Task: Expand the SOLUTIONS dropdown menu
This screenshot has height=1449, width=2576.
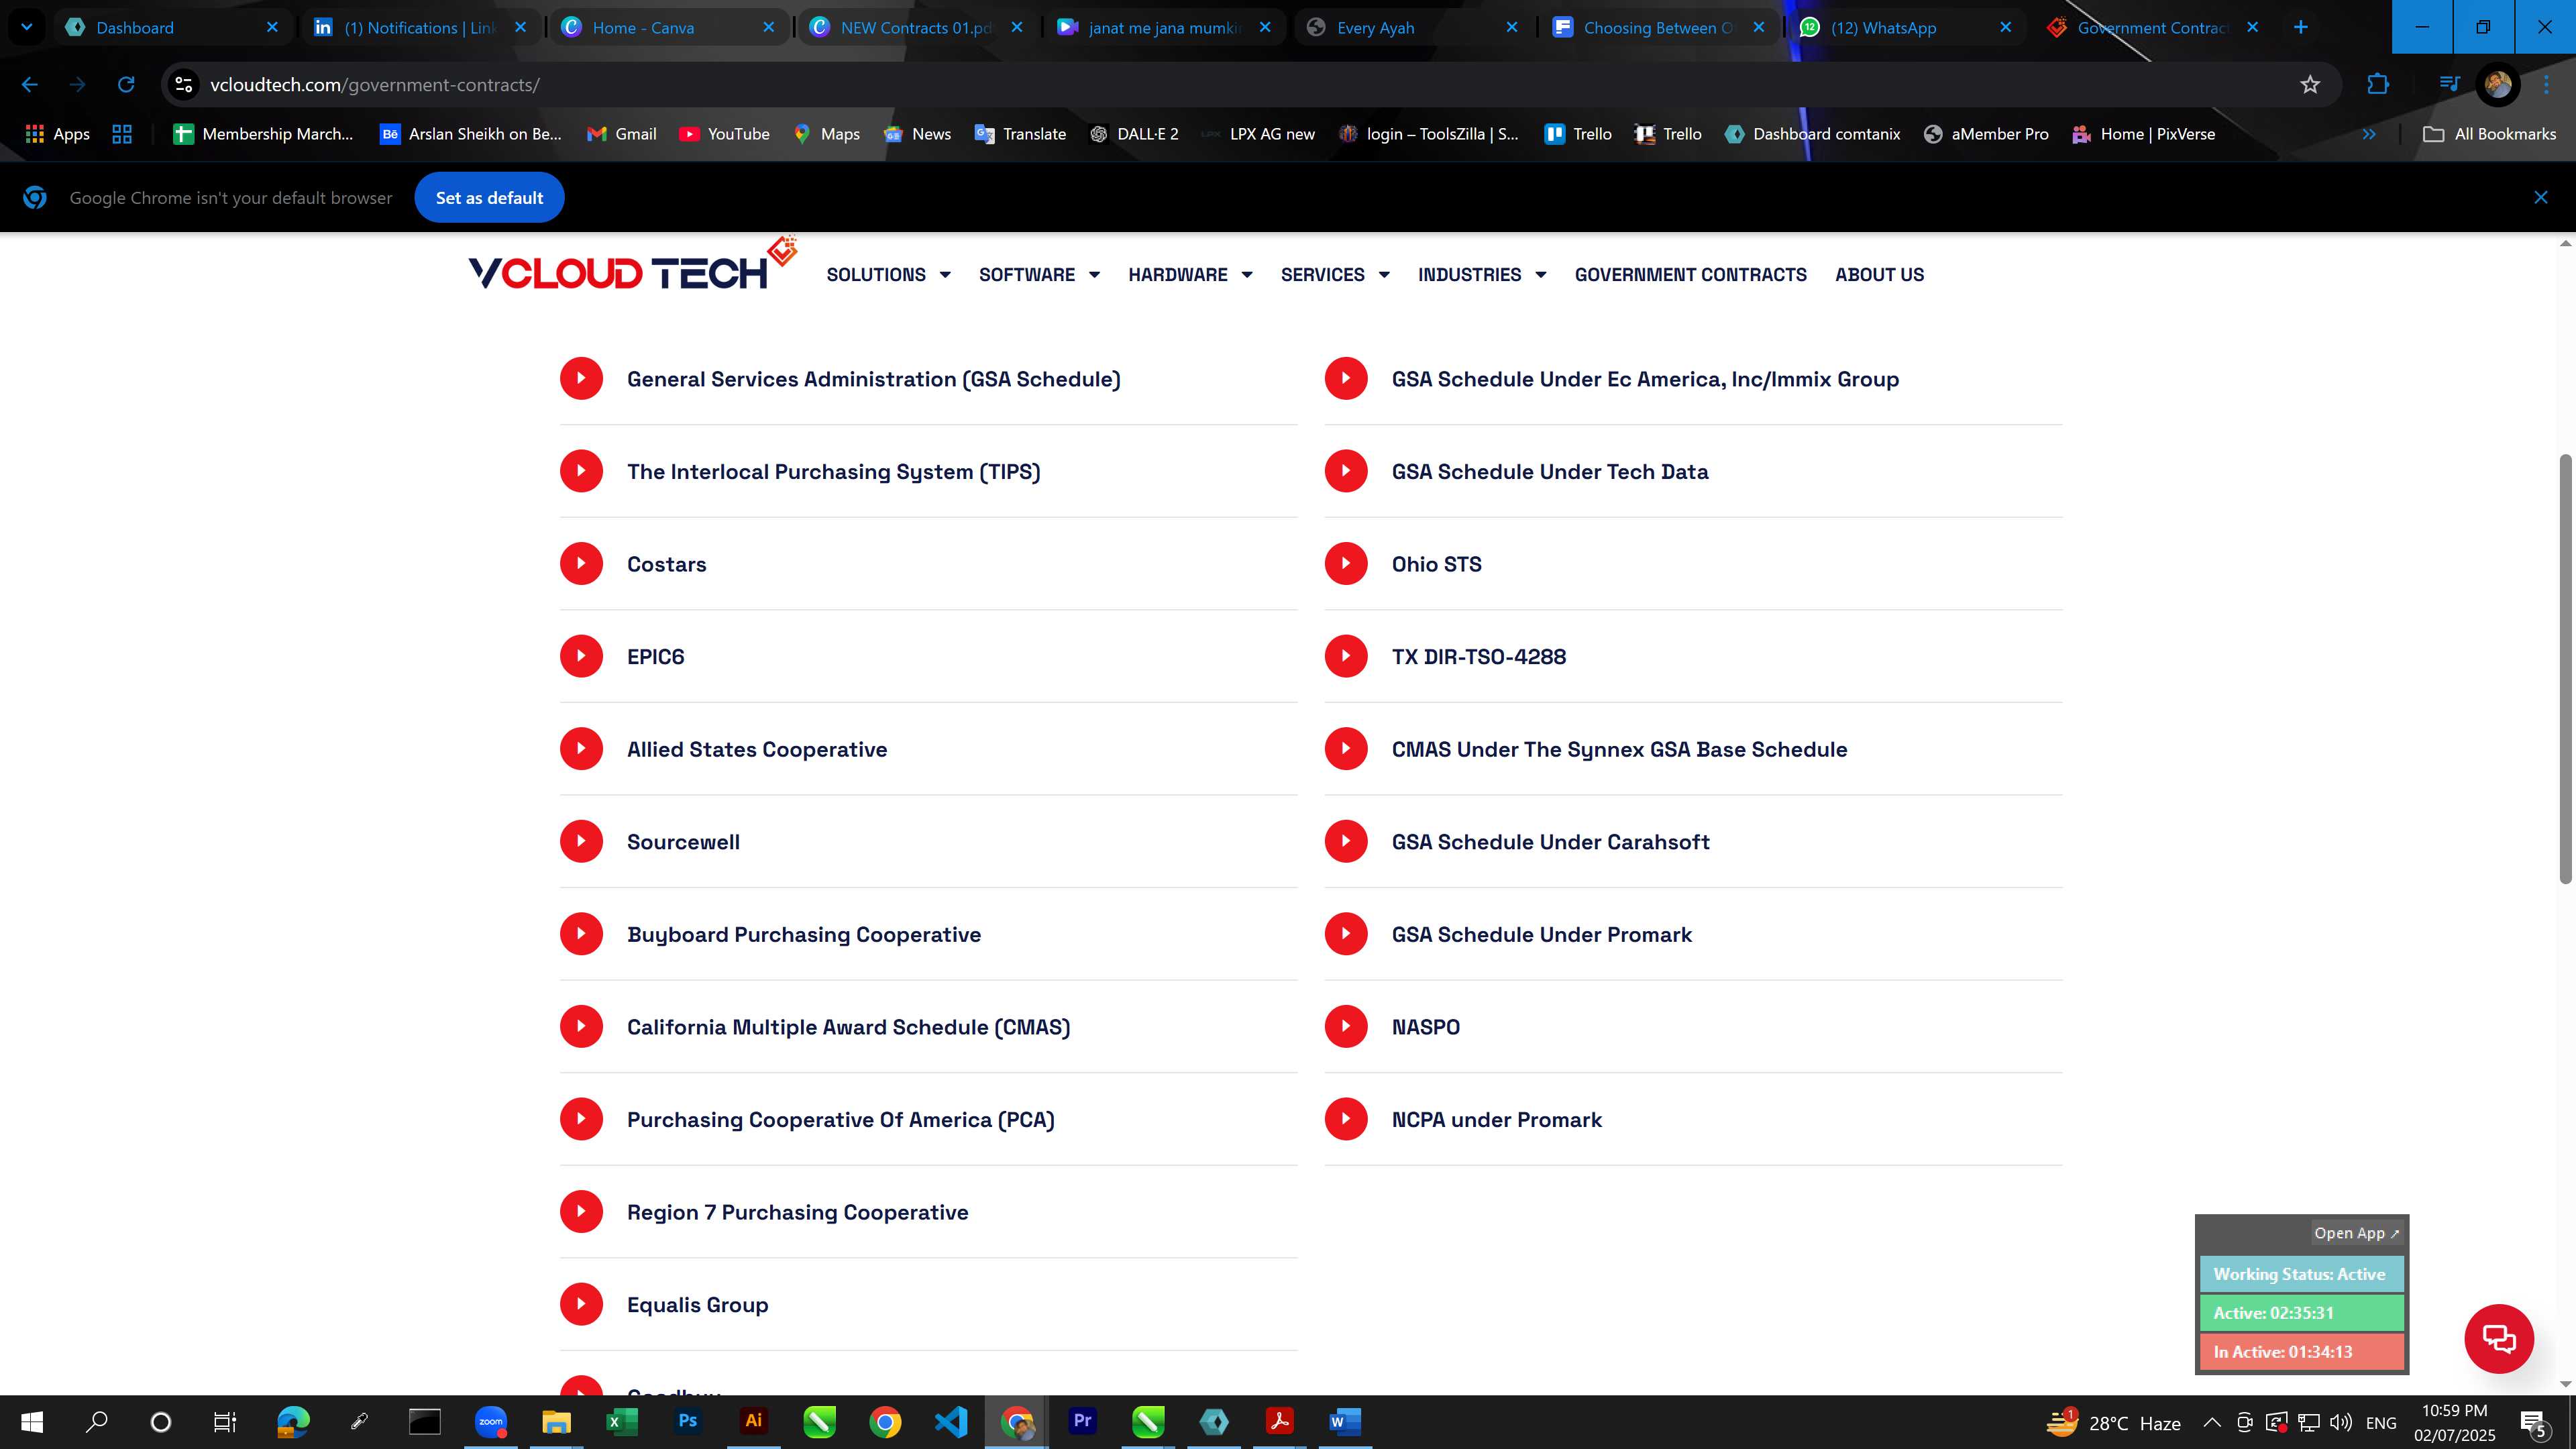Action: pyautogui.click(x=888, y=275)
